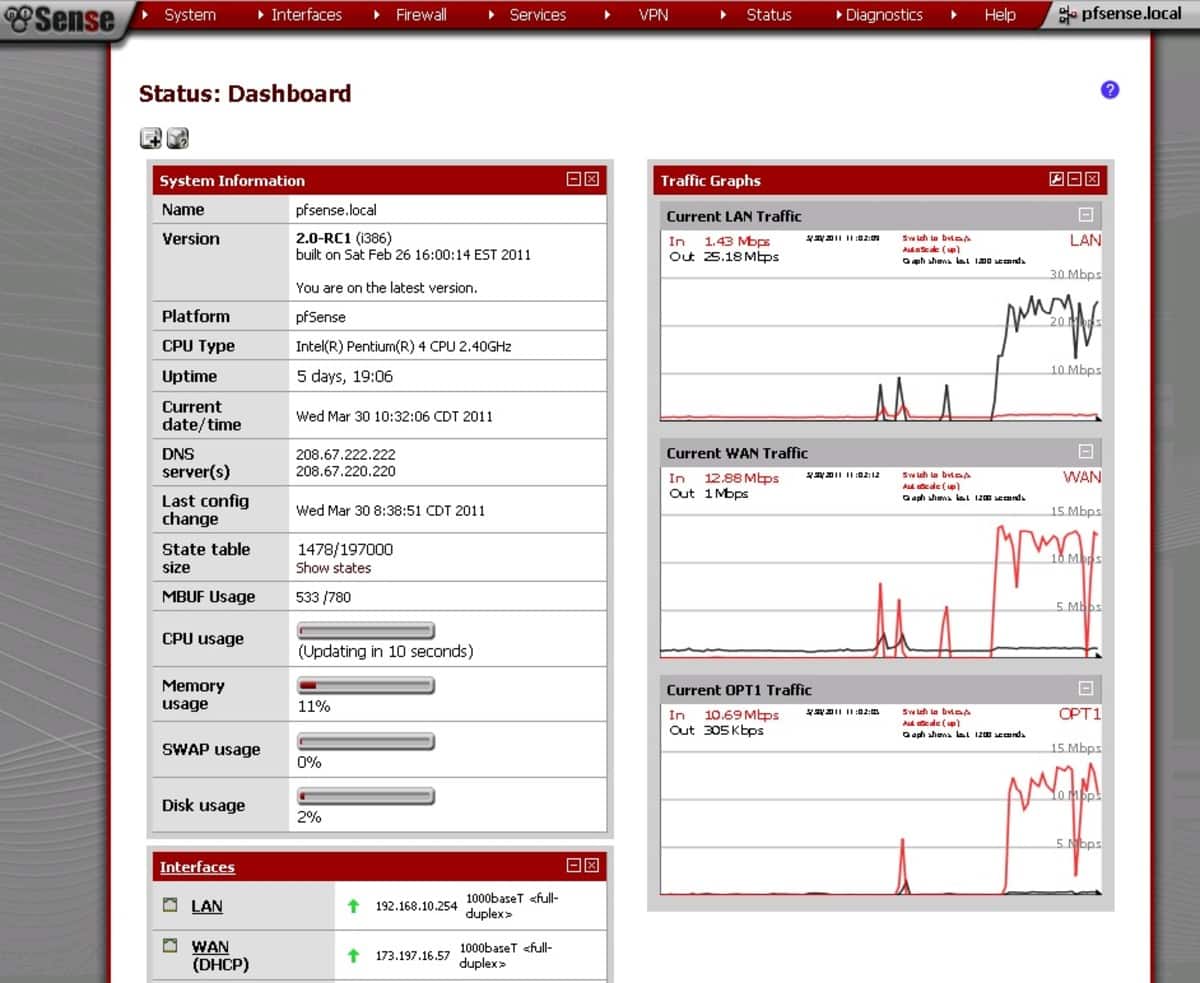Collapse the Current OPT1 Traffic graph
This screenshot has height=983, width=1200.
(1085, 689)
